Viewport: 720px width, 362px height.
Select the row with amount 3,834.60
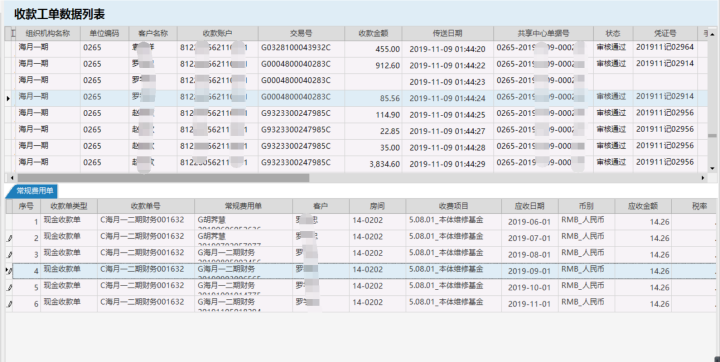coord(358,164)
